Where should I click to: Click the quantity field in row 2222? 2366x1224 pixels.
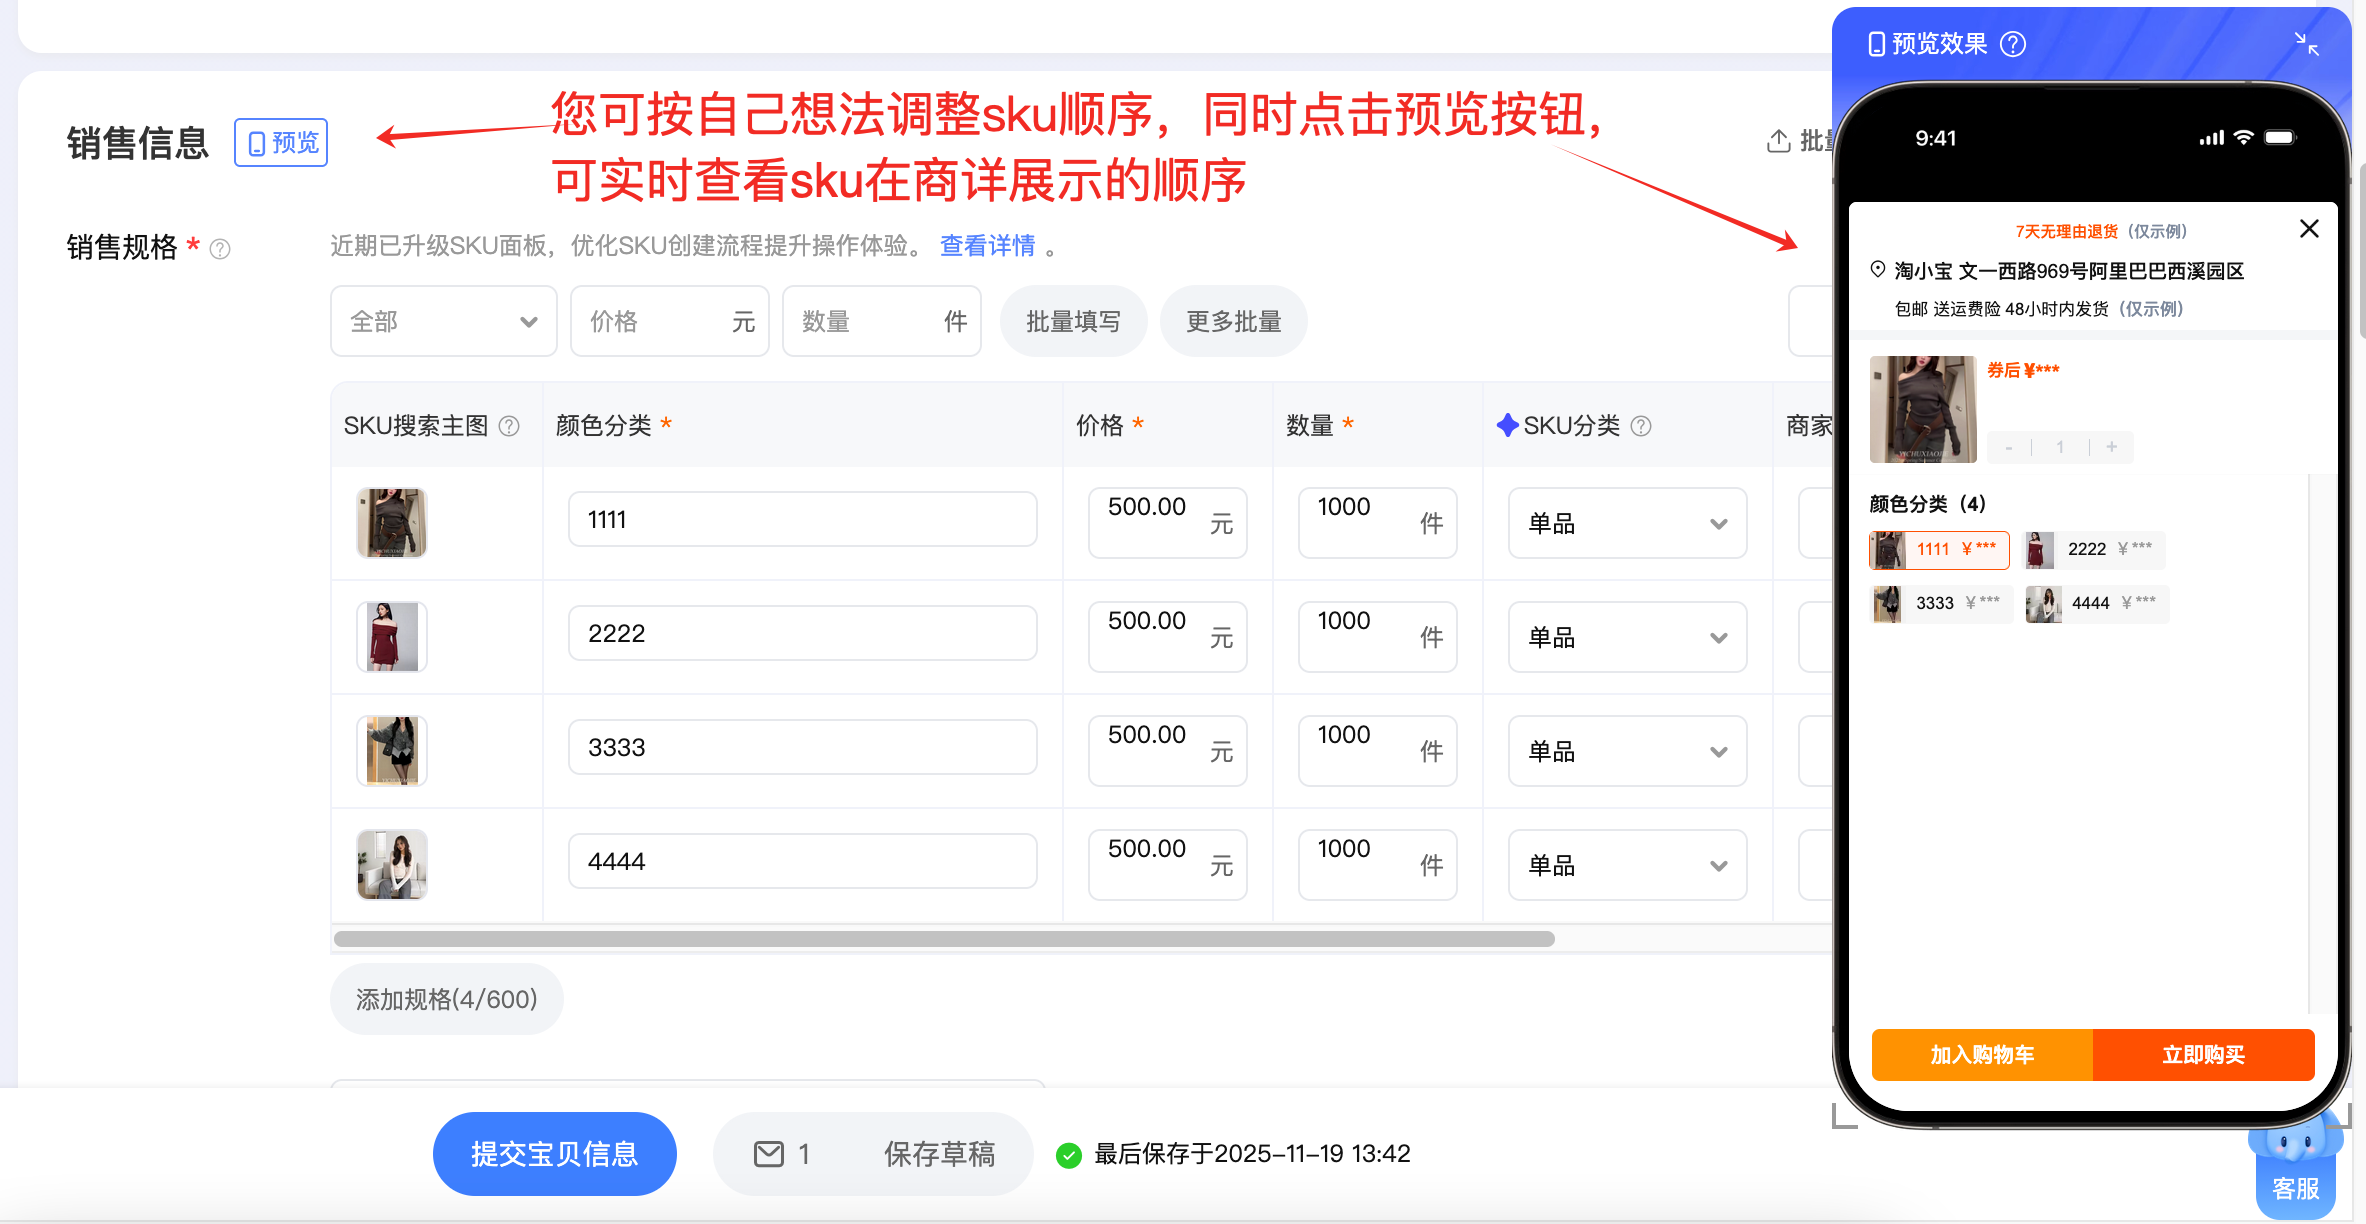[x=1377, y=636]
